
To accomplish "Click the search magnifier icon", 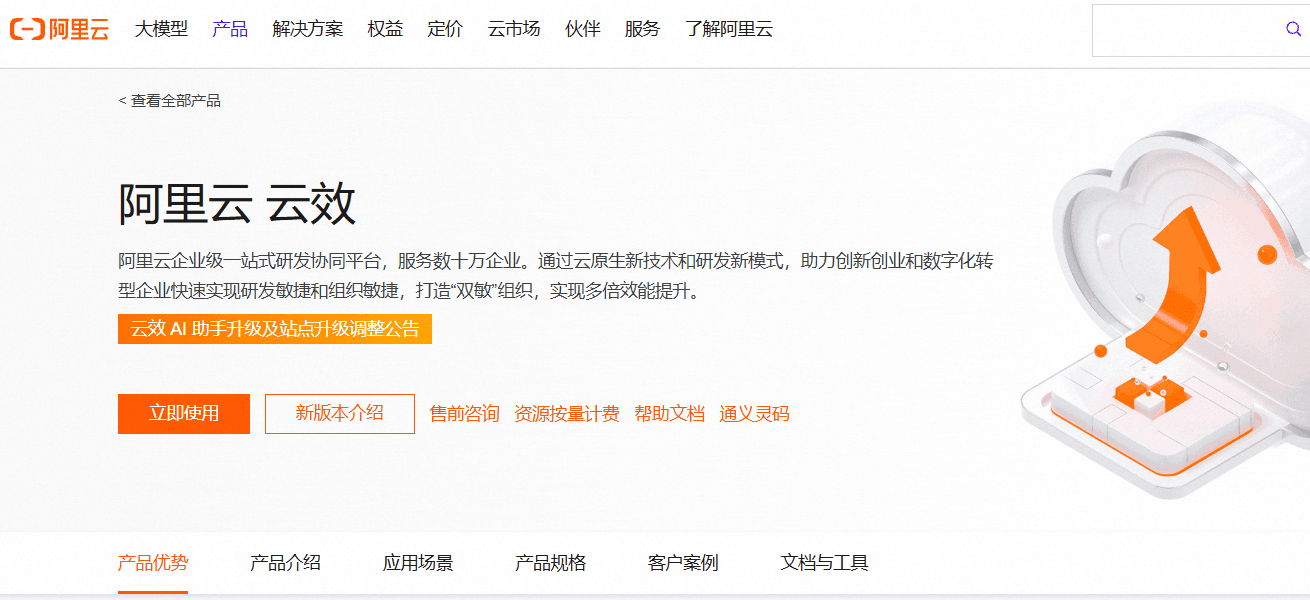I will [x=1293, y=30].
